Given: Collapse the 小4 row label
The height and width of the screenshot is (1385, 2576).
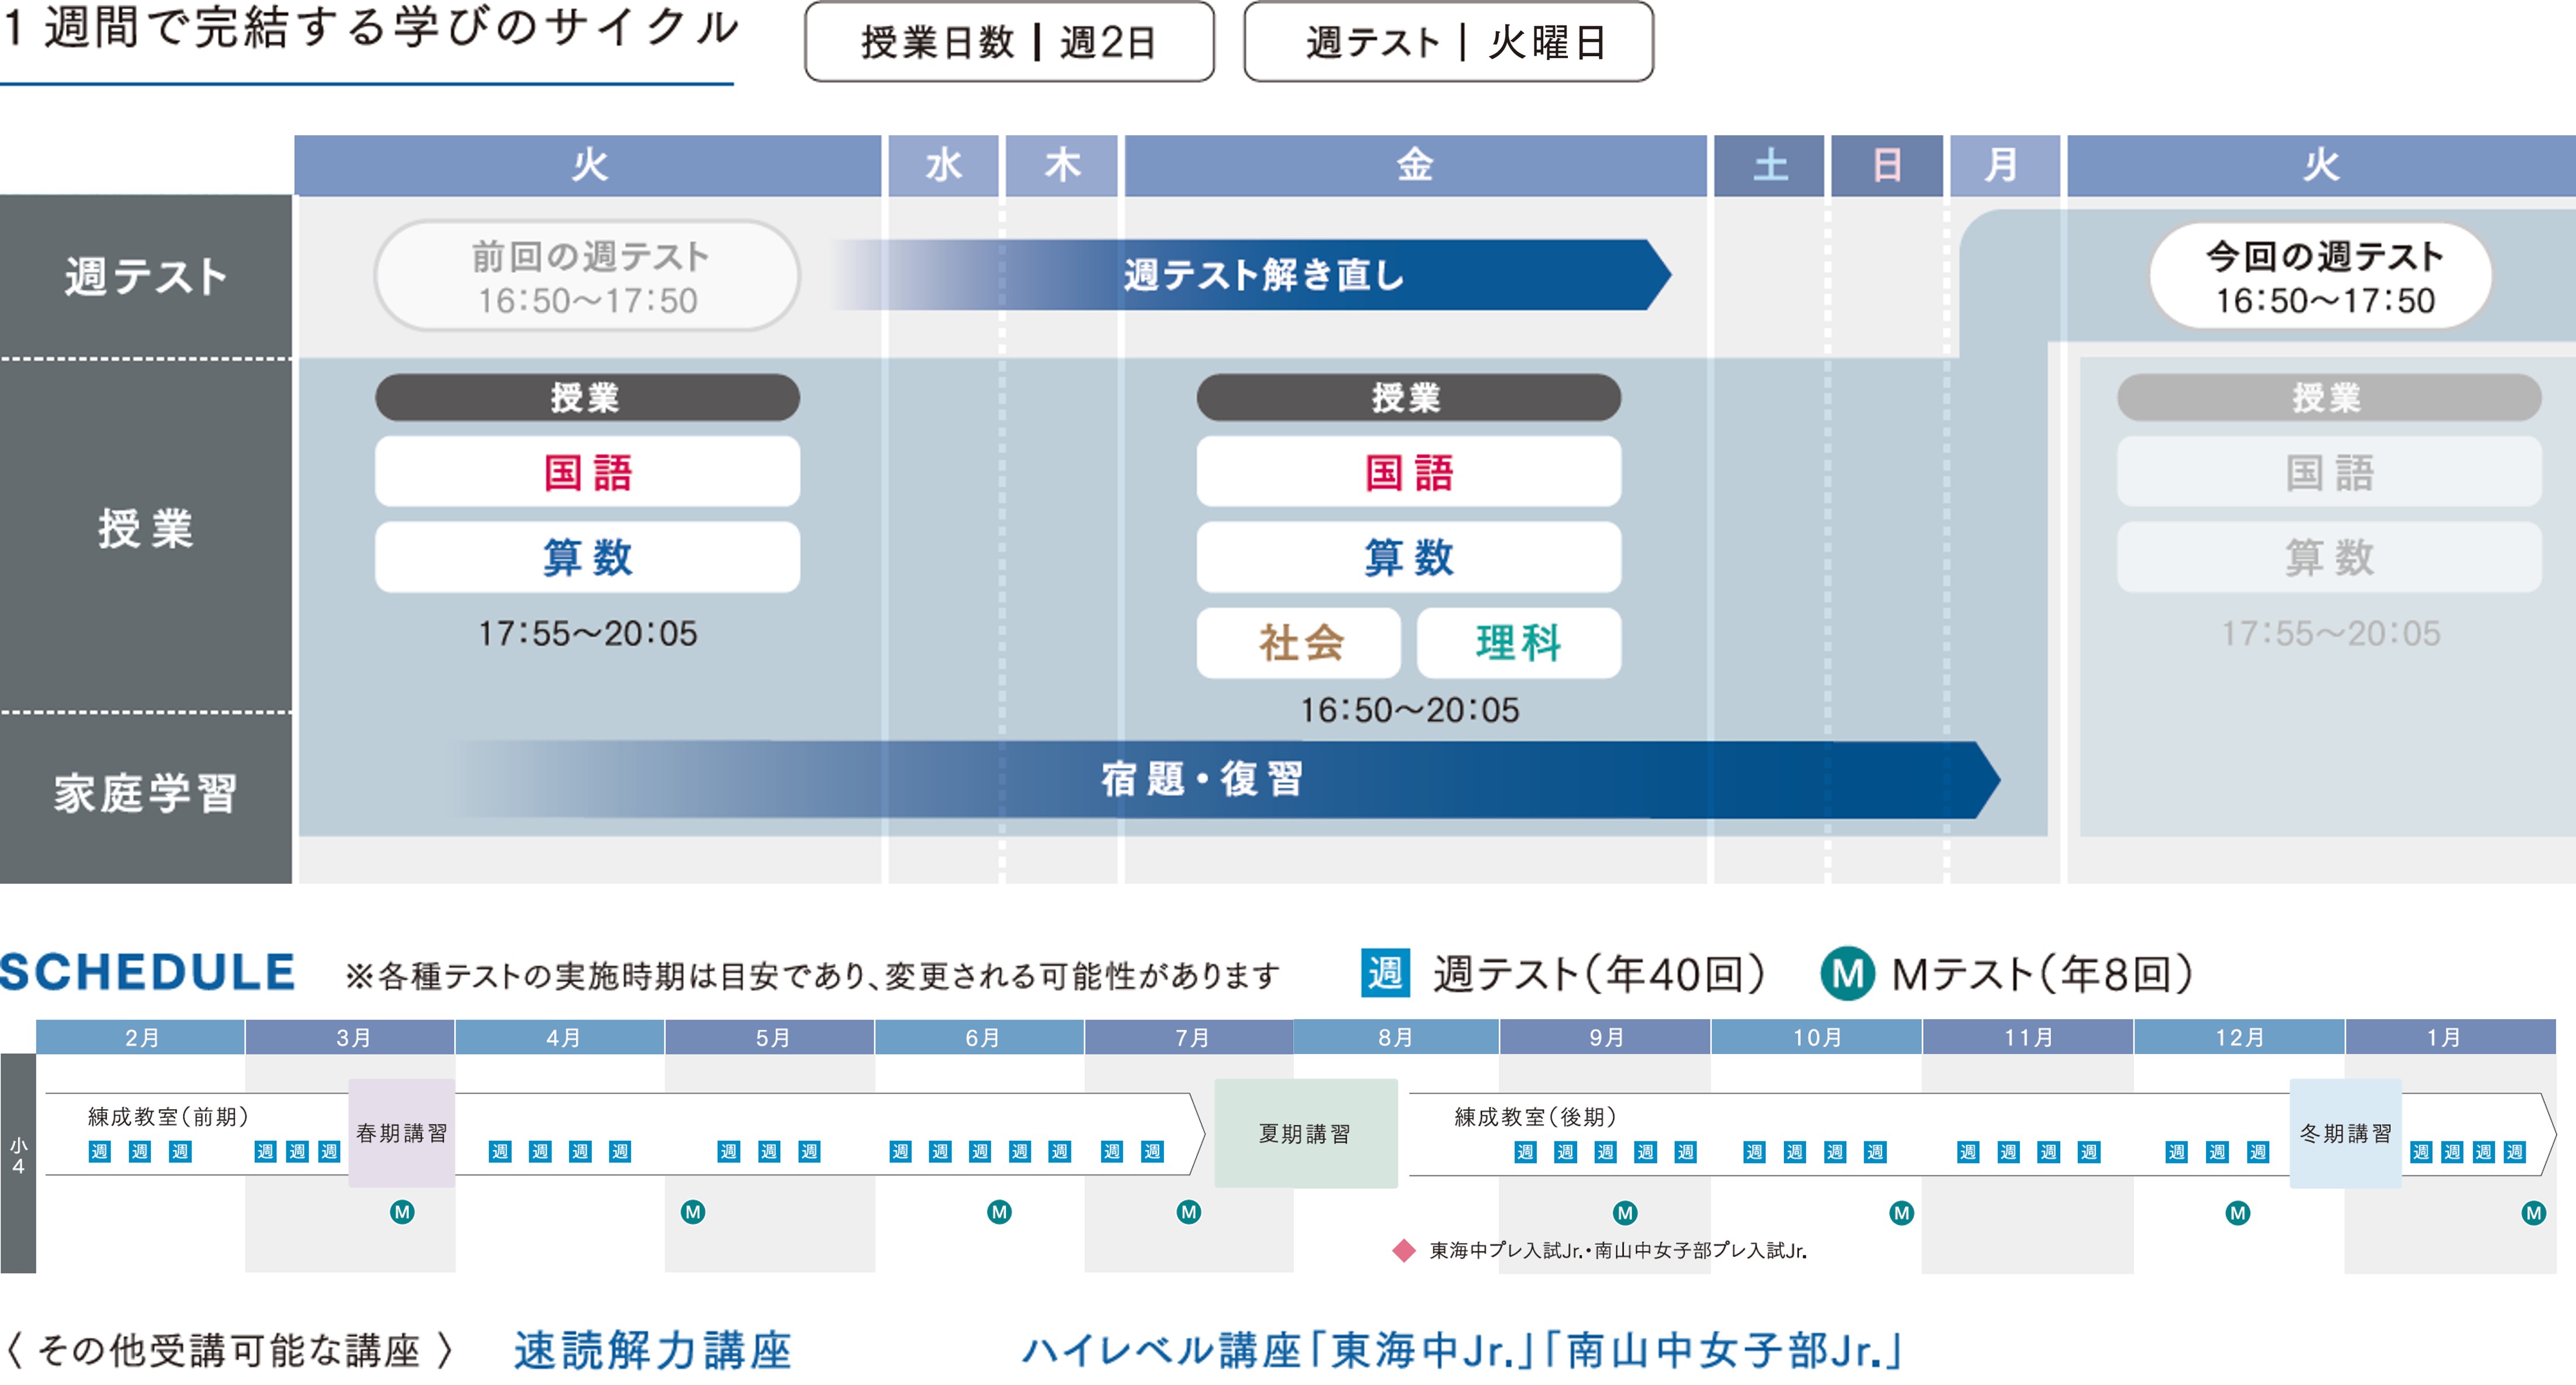Looking at the screenshot, I should pos(18,1155).
